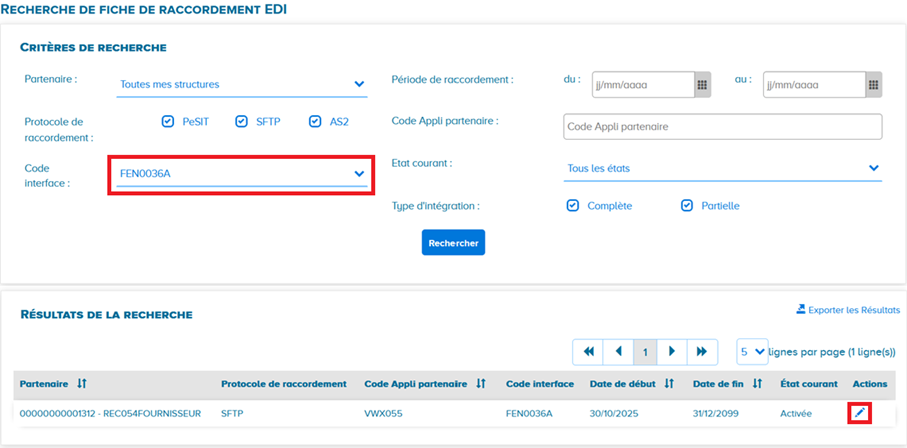This screenshot has width=907, height=448.
Task: Sort results by Partenaire column
Action: [82, 384]
